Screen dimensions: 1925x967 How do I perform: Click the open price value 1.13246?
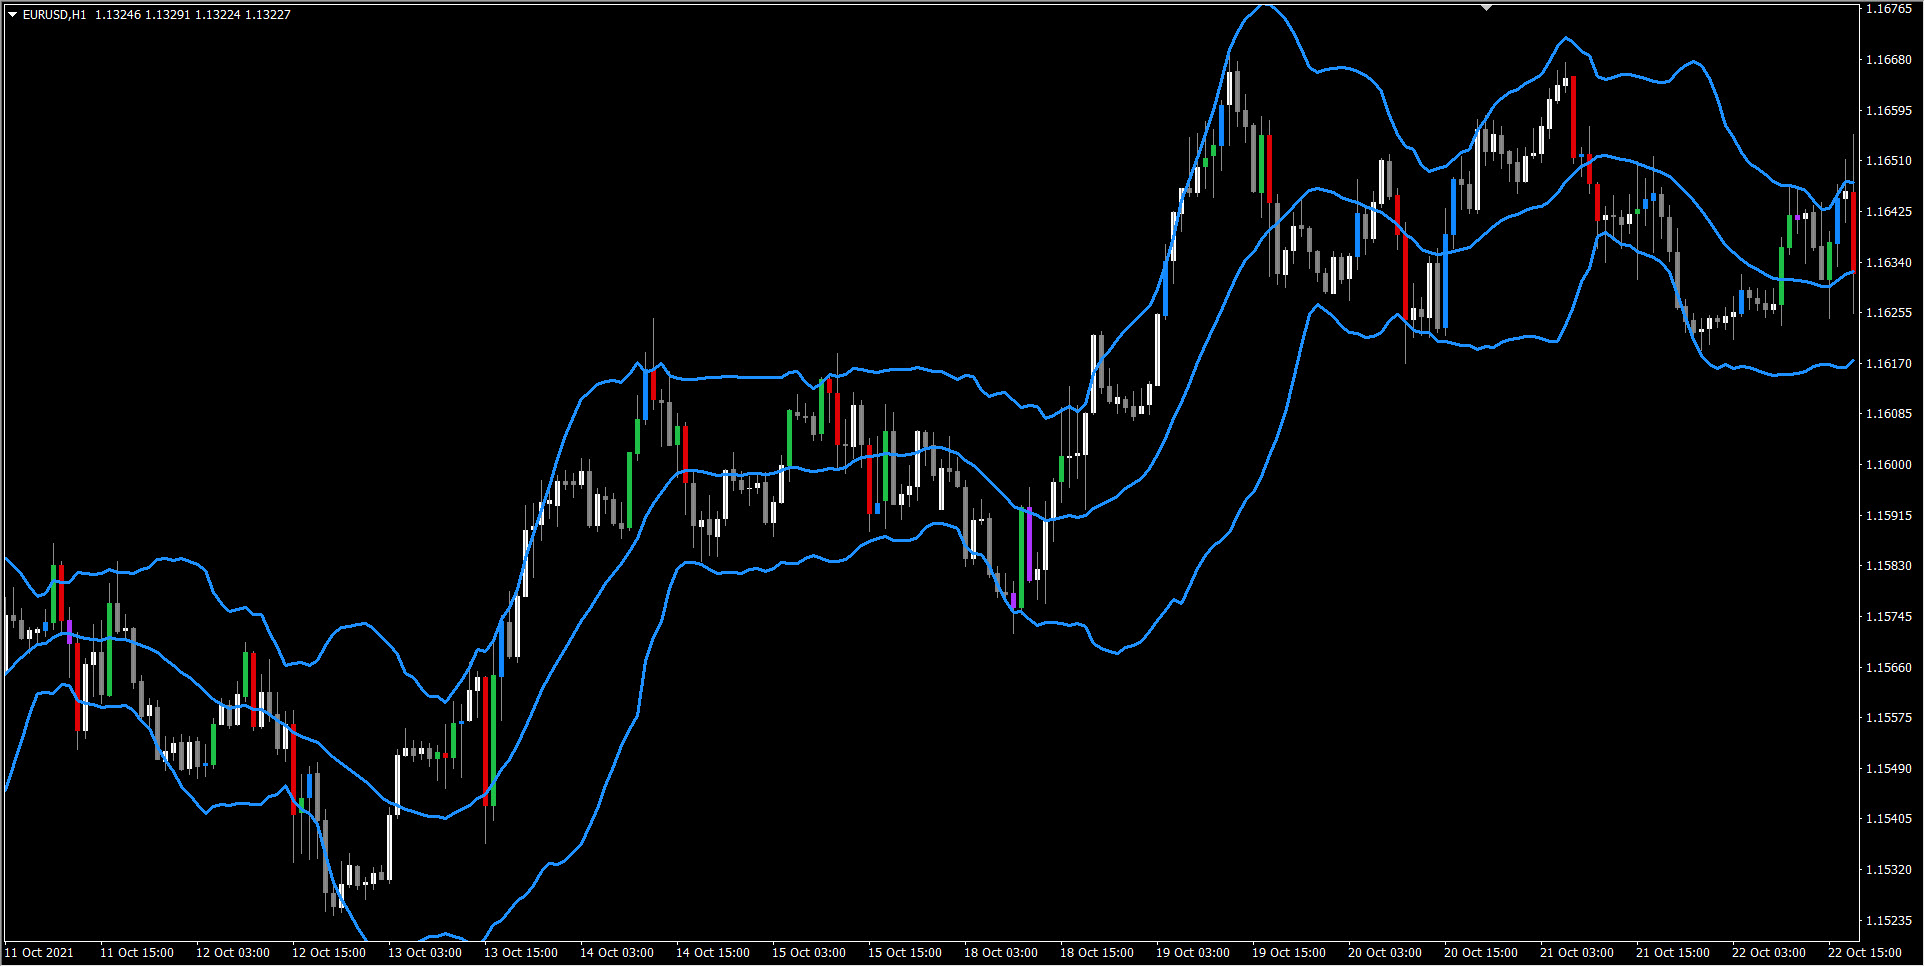click(118, 15)
